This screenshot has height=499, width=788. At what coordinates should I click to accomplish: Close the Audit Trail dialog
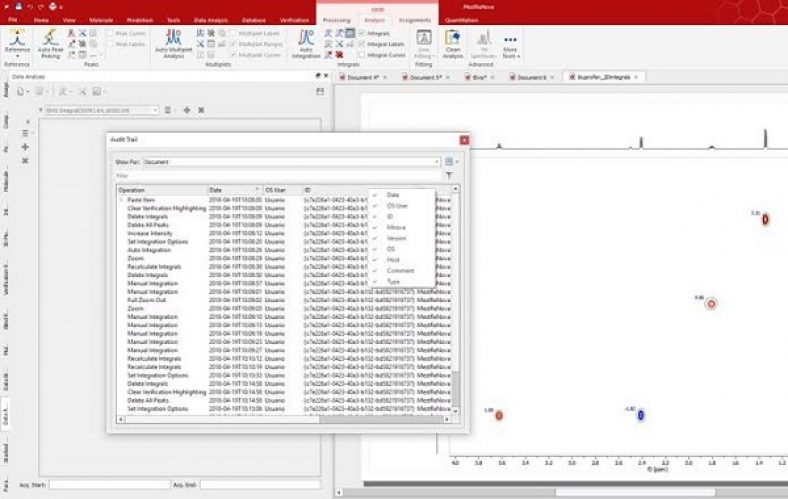tap(464, 140)
